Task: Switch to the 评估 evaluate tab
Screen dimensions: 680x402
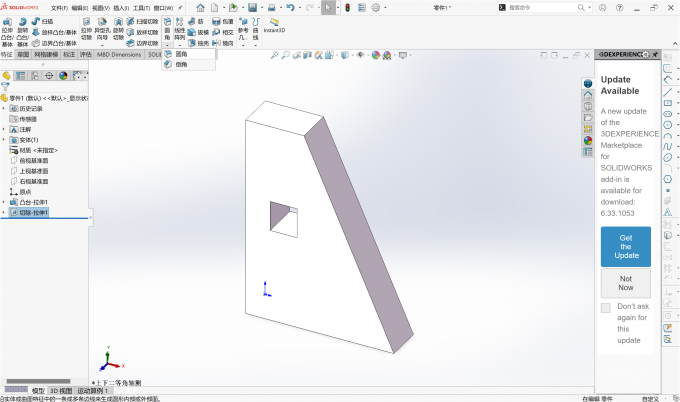Action: [x=86, y=54]
